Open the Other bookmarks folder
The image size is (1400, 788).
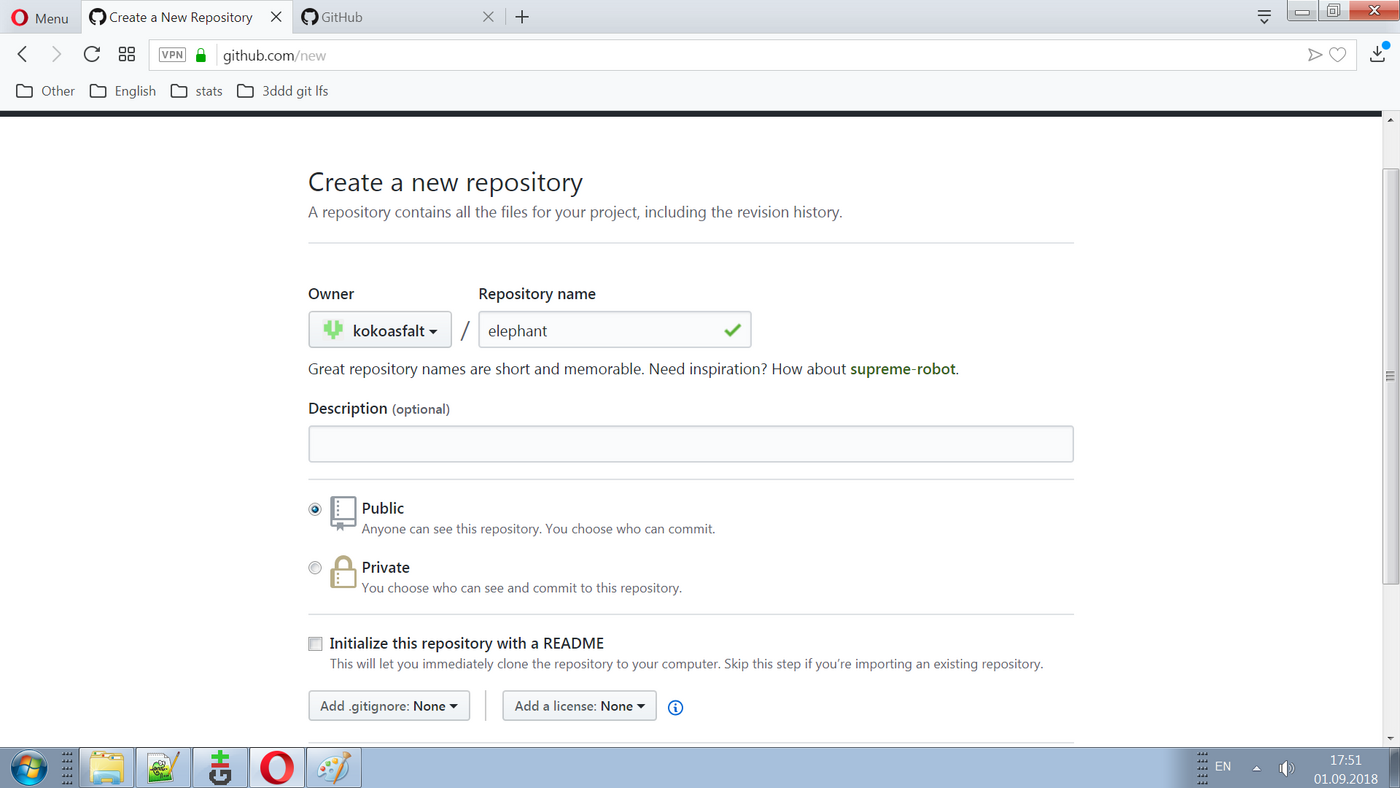46,91
